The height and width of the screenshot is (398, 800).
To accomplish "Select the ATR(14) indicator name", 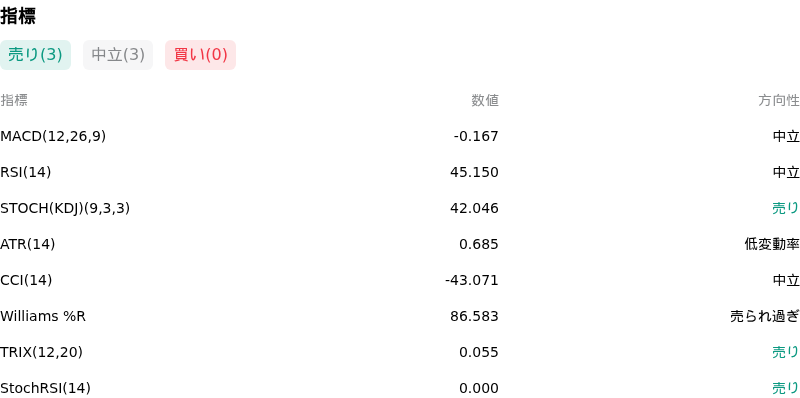I will point(28,244).
